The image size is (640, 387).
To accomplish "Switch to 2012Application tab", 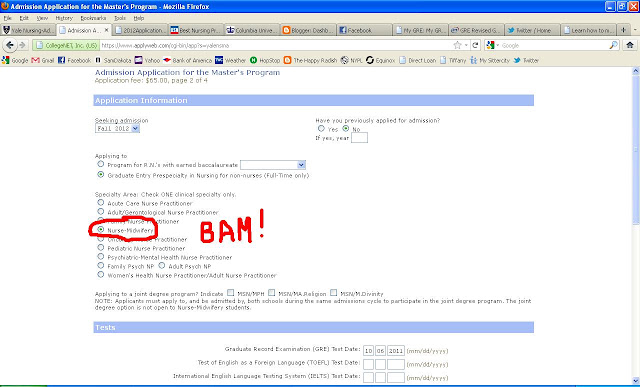I will pyautogui.click(x=140, y=30).
